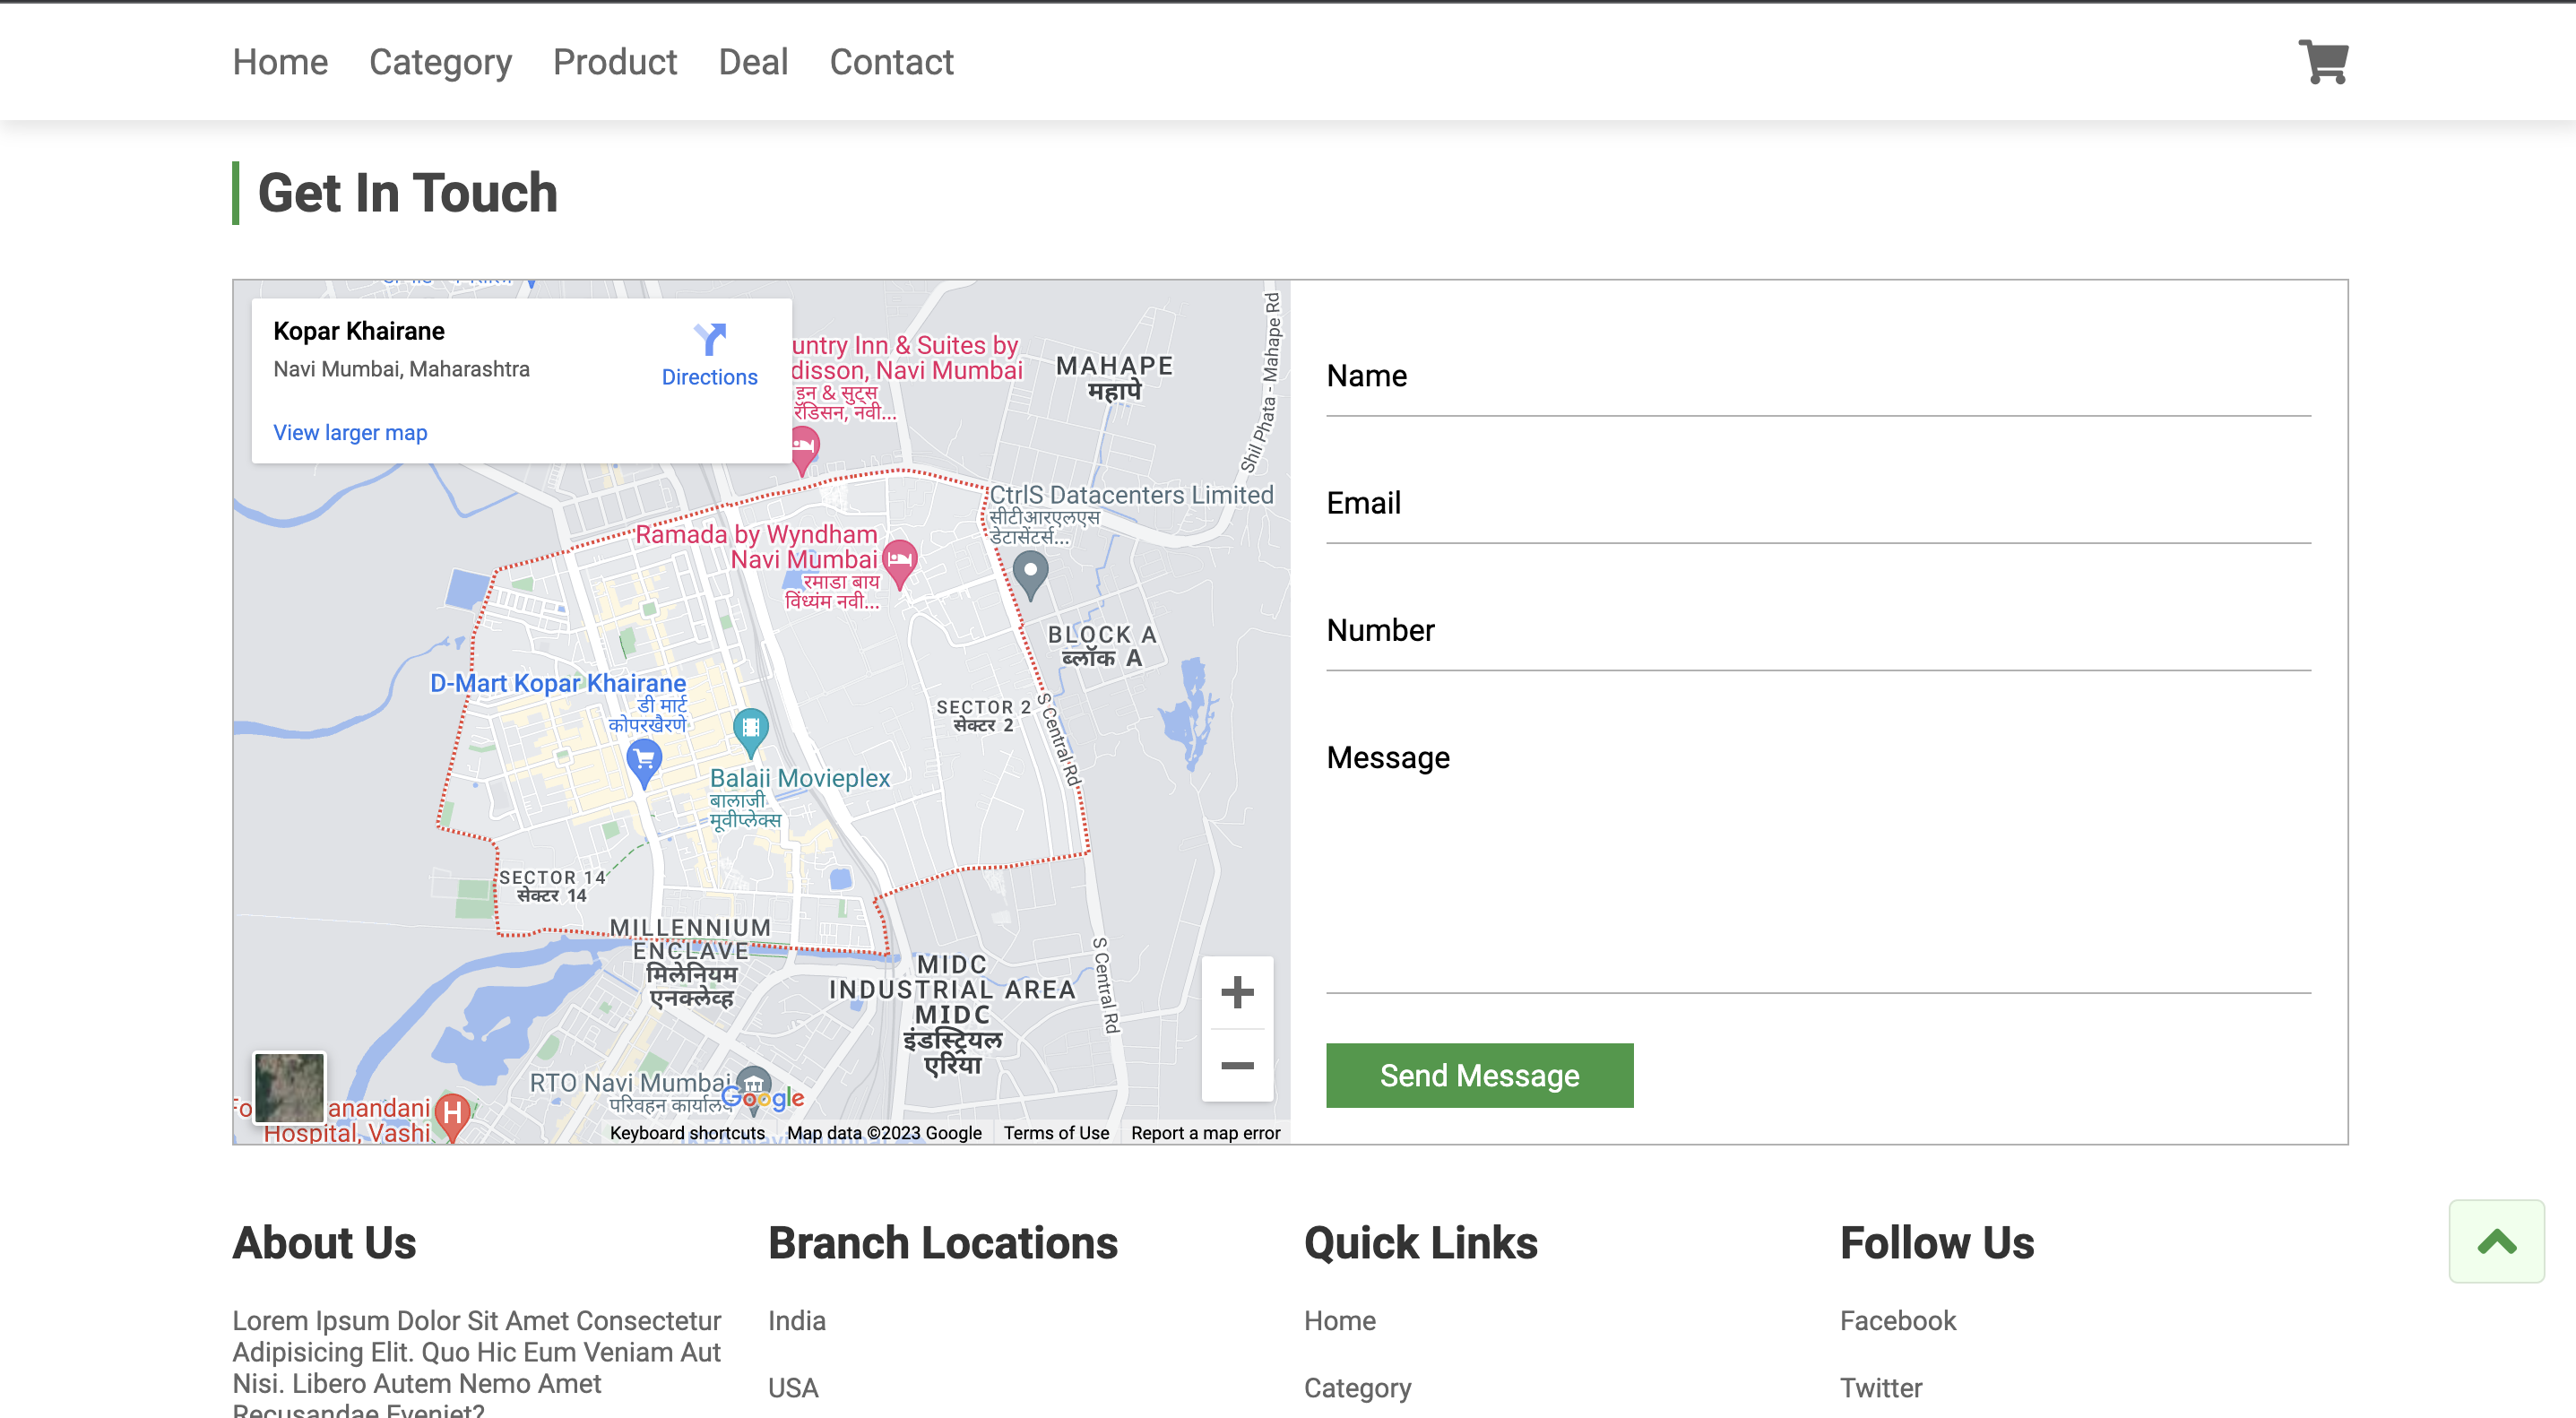Click the Send Message button
The image size is (2576, 1418).
(x=1478, y=1075)
